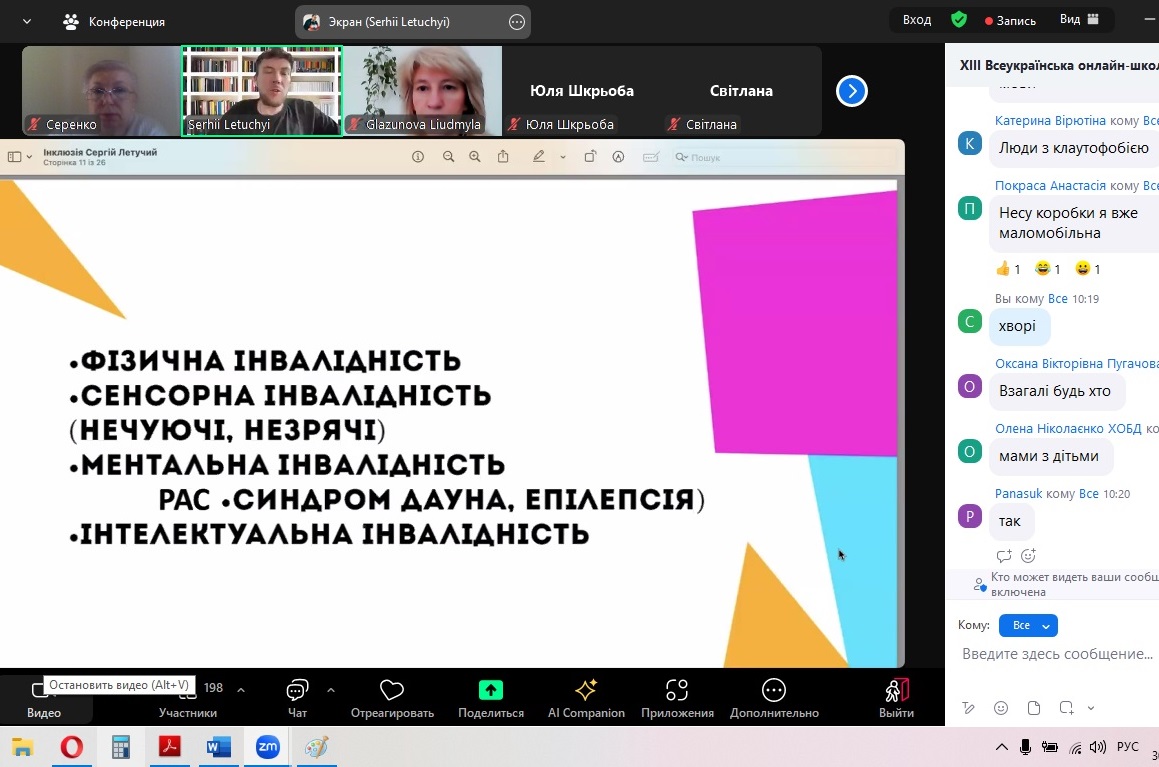Expand the chevron next to Участники
Viewport: 1159px width, 767px height.
point(240,689)
